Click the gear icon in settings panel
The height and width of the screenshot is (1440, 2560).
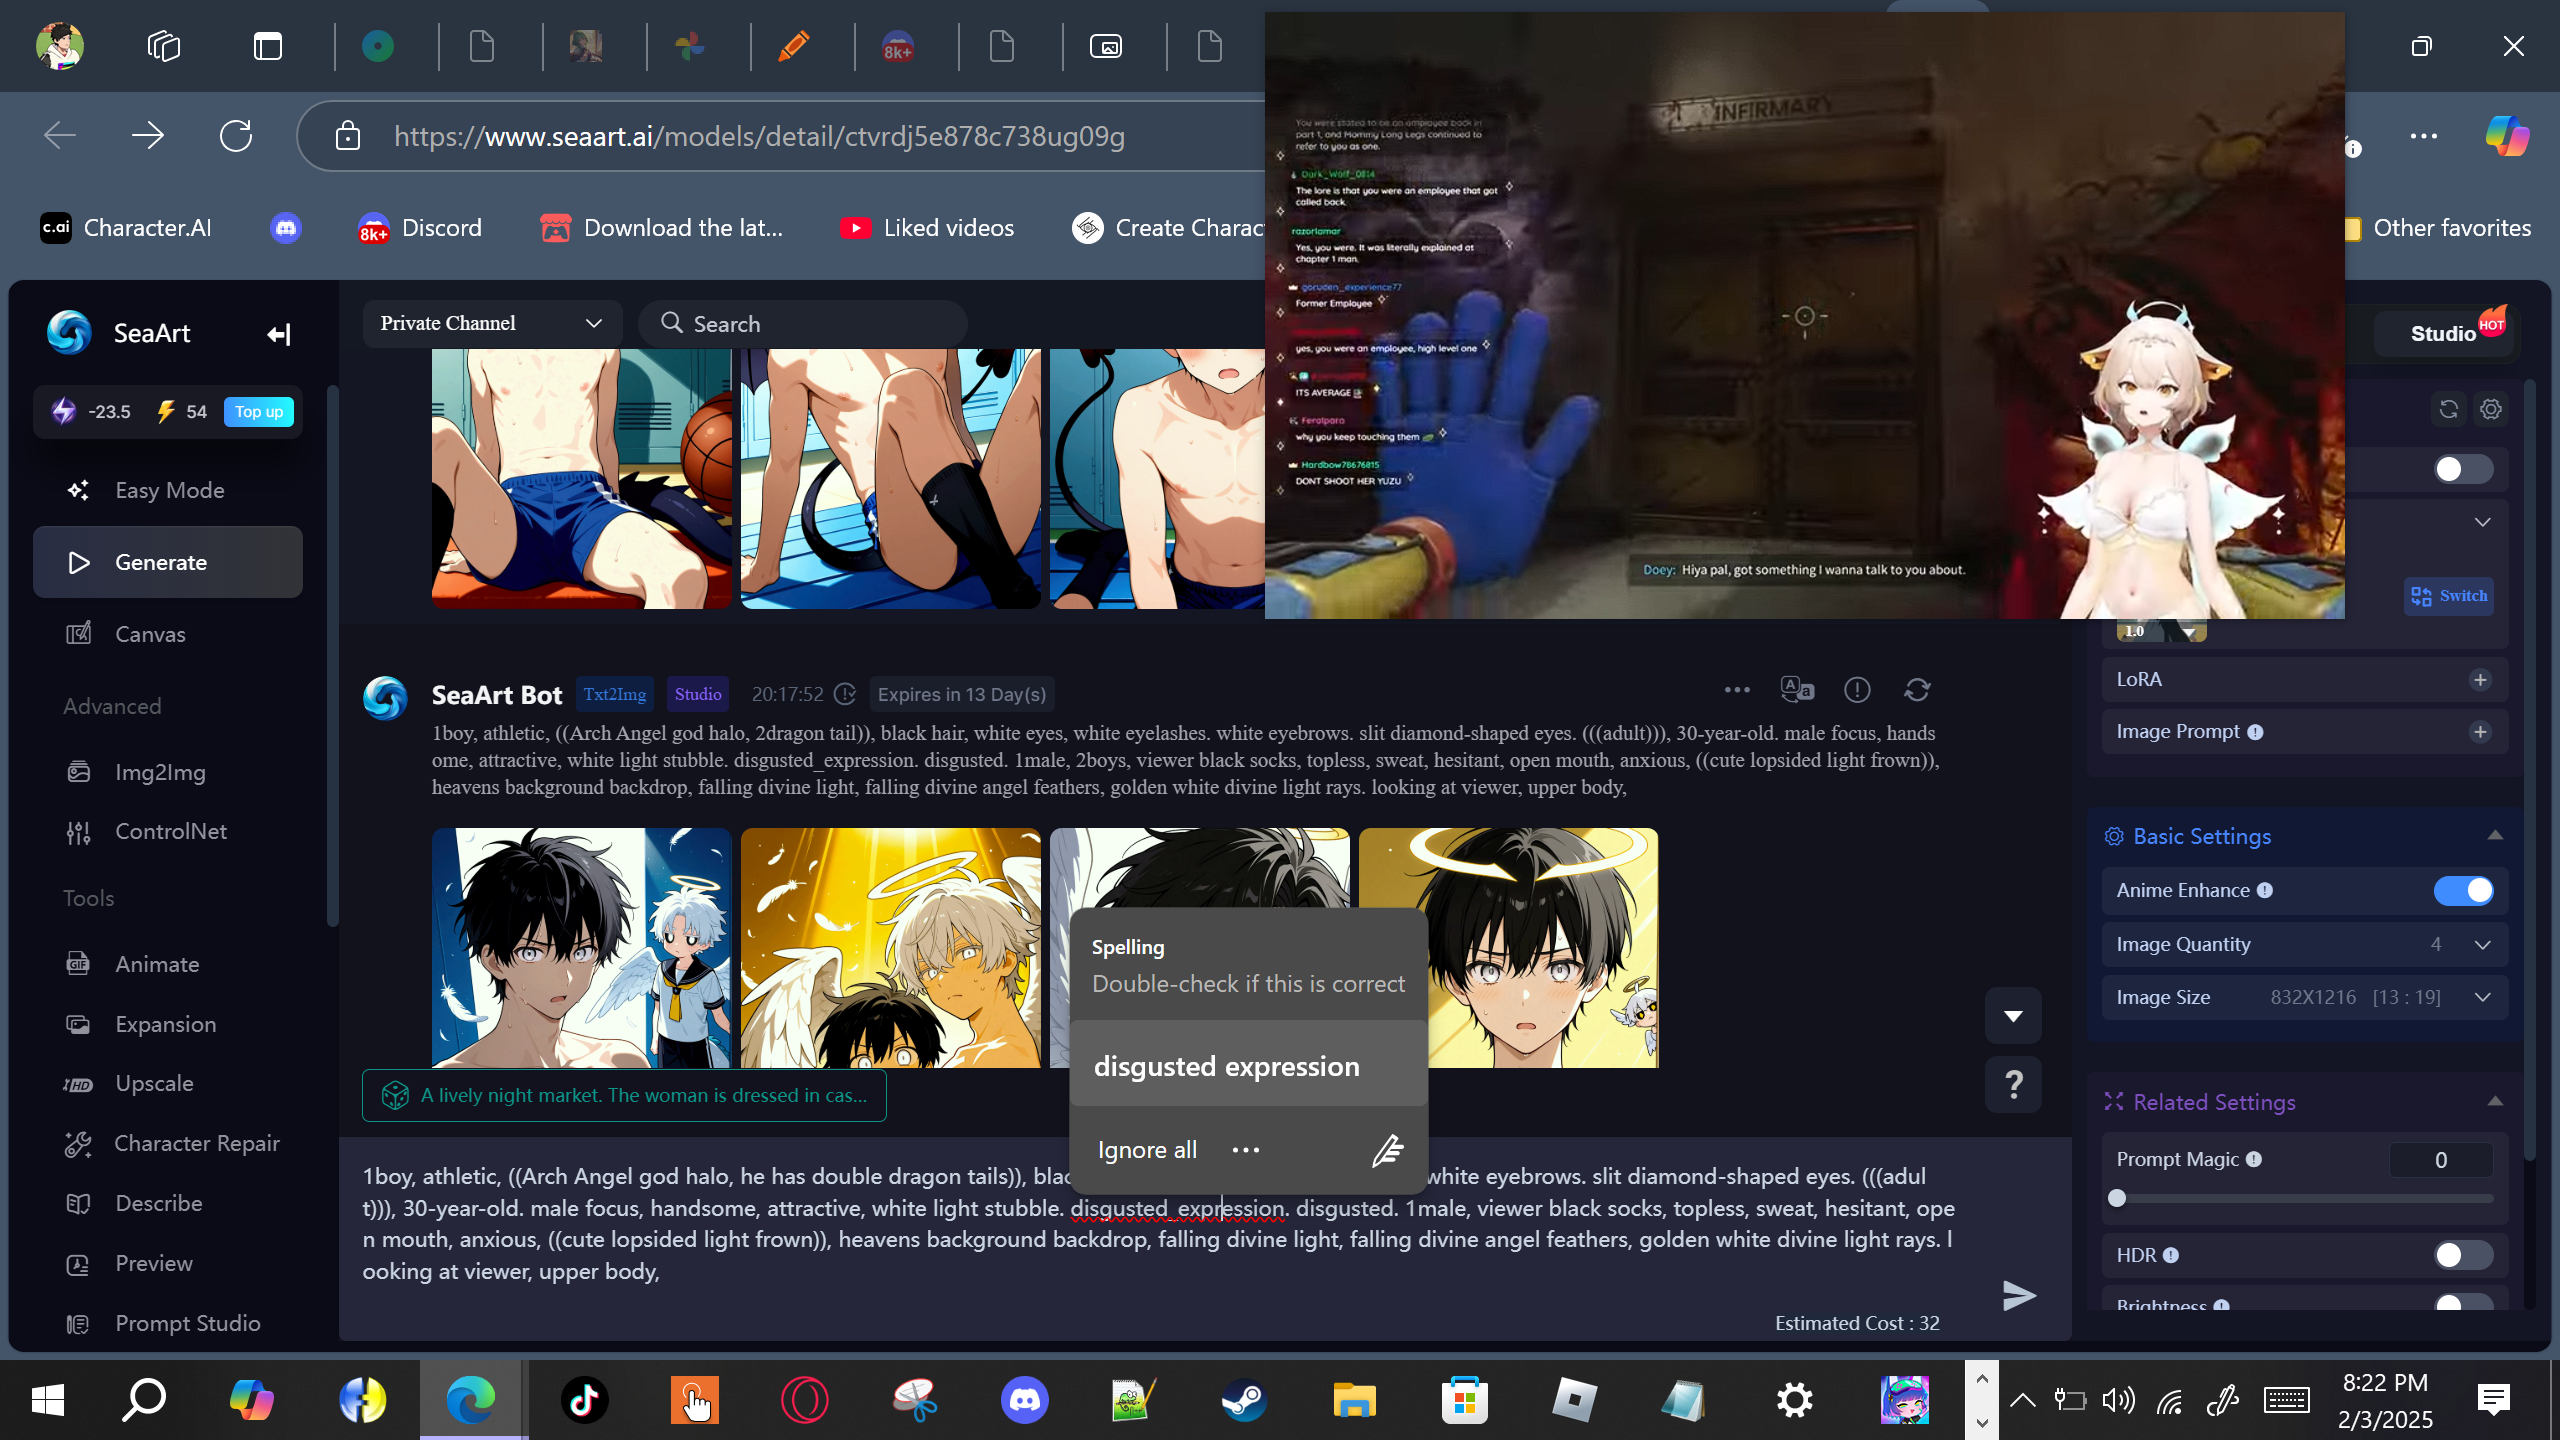2491,409
